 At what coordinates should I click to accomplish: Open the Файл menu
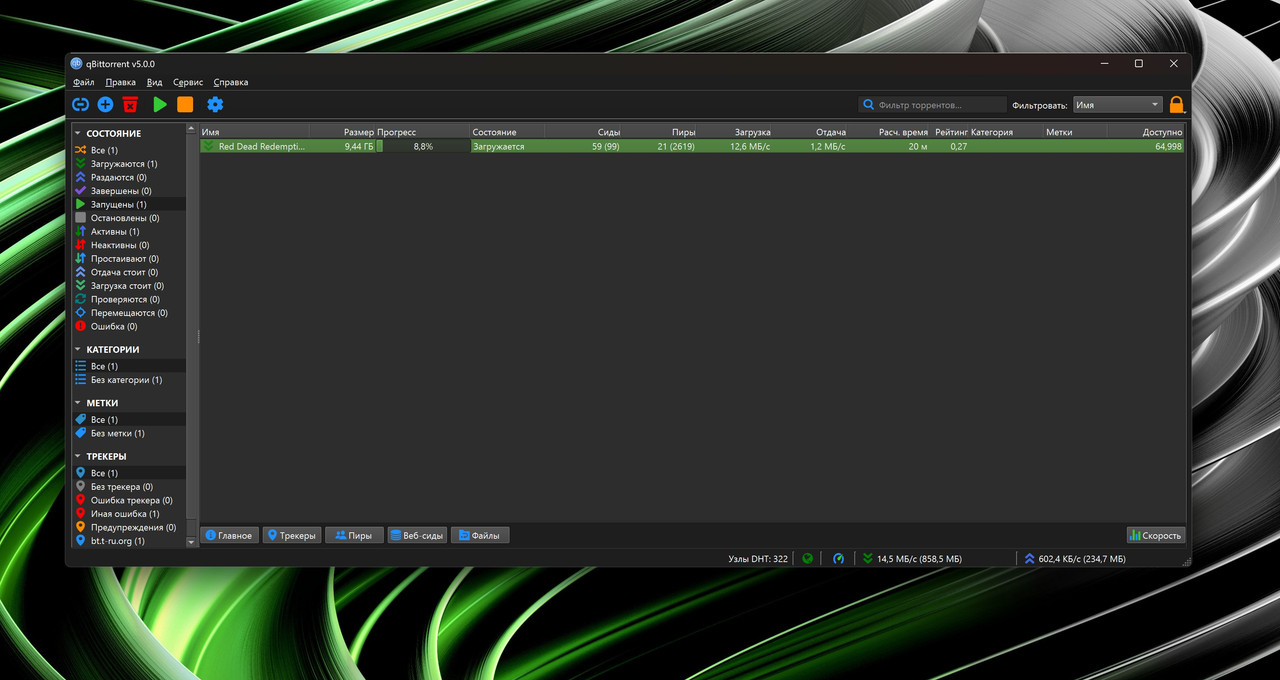pyautogui.click(x=84, y=82)
